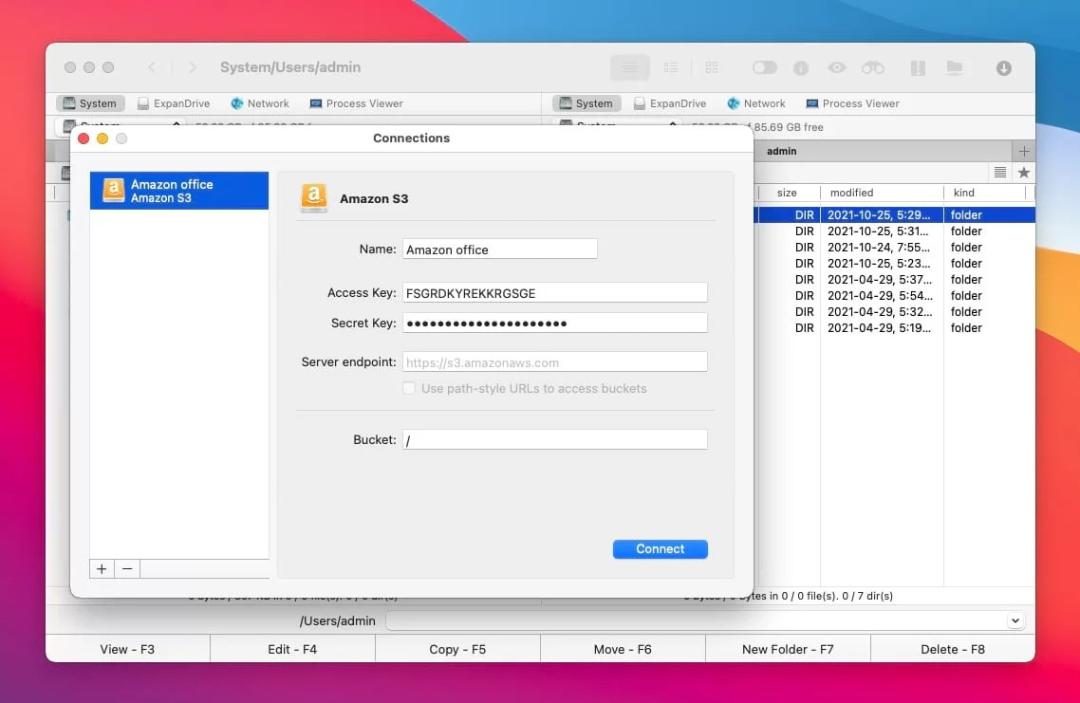Switch to brief list view icon

670,67
